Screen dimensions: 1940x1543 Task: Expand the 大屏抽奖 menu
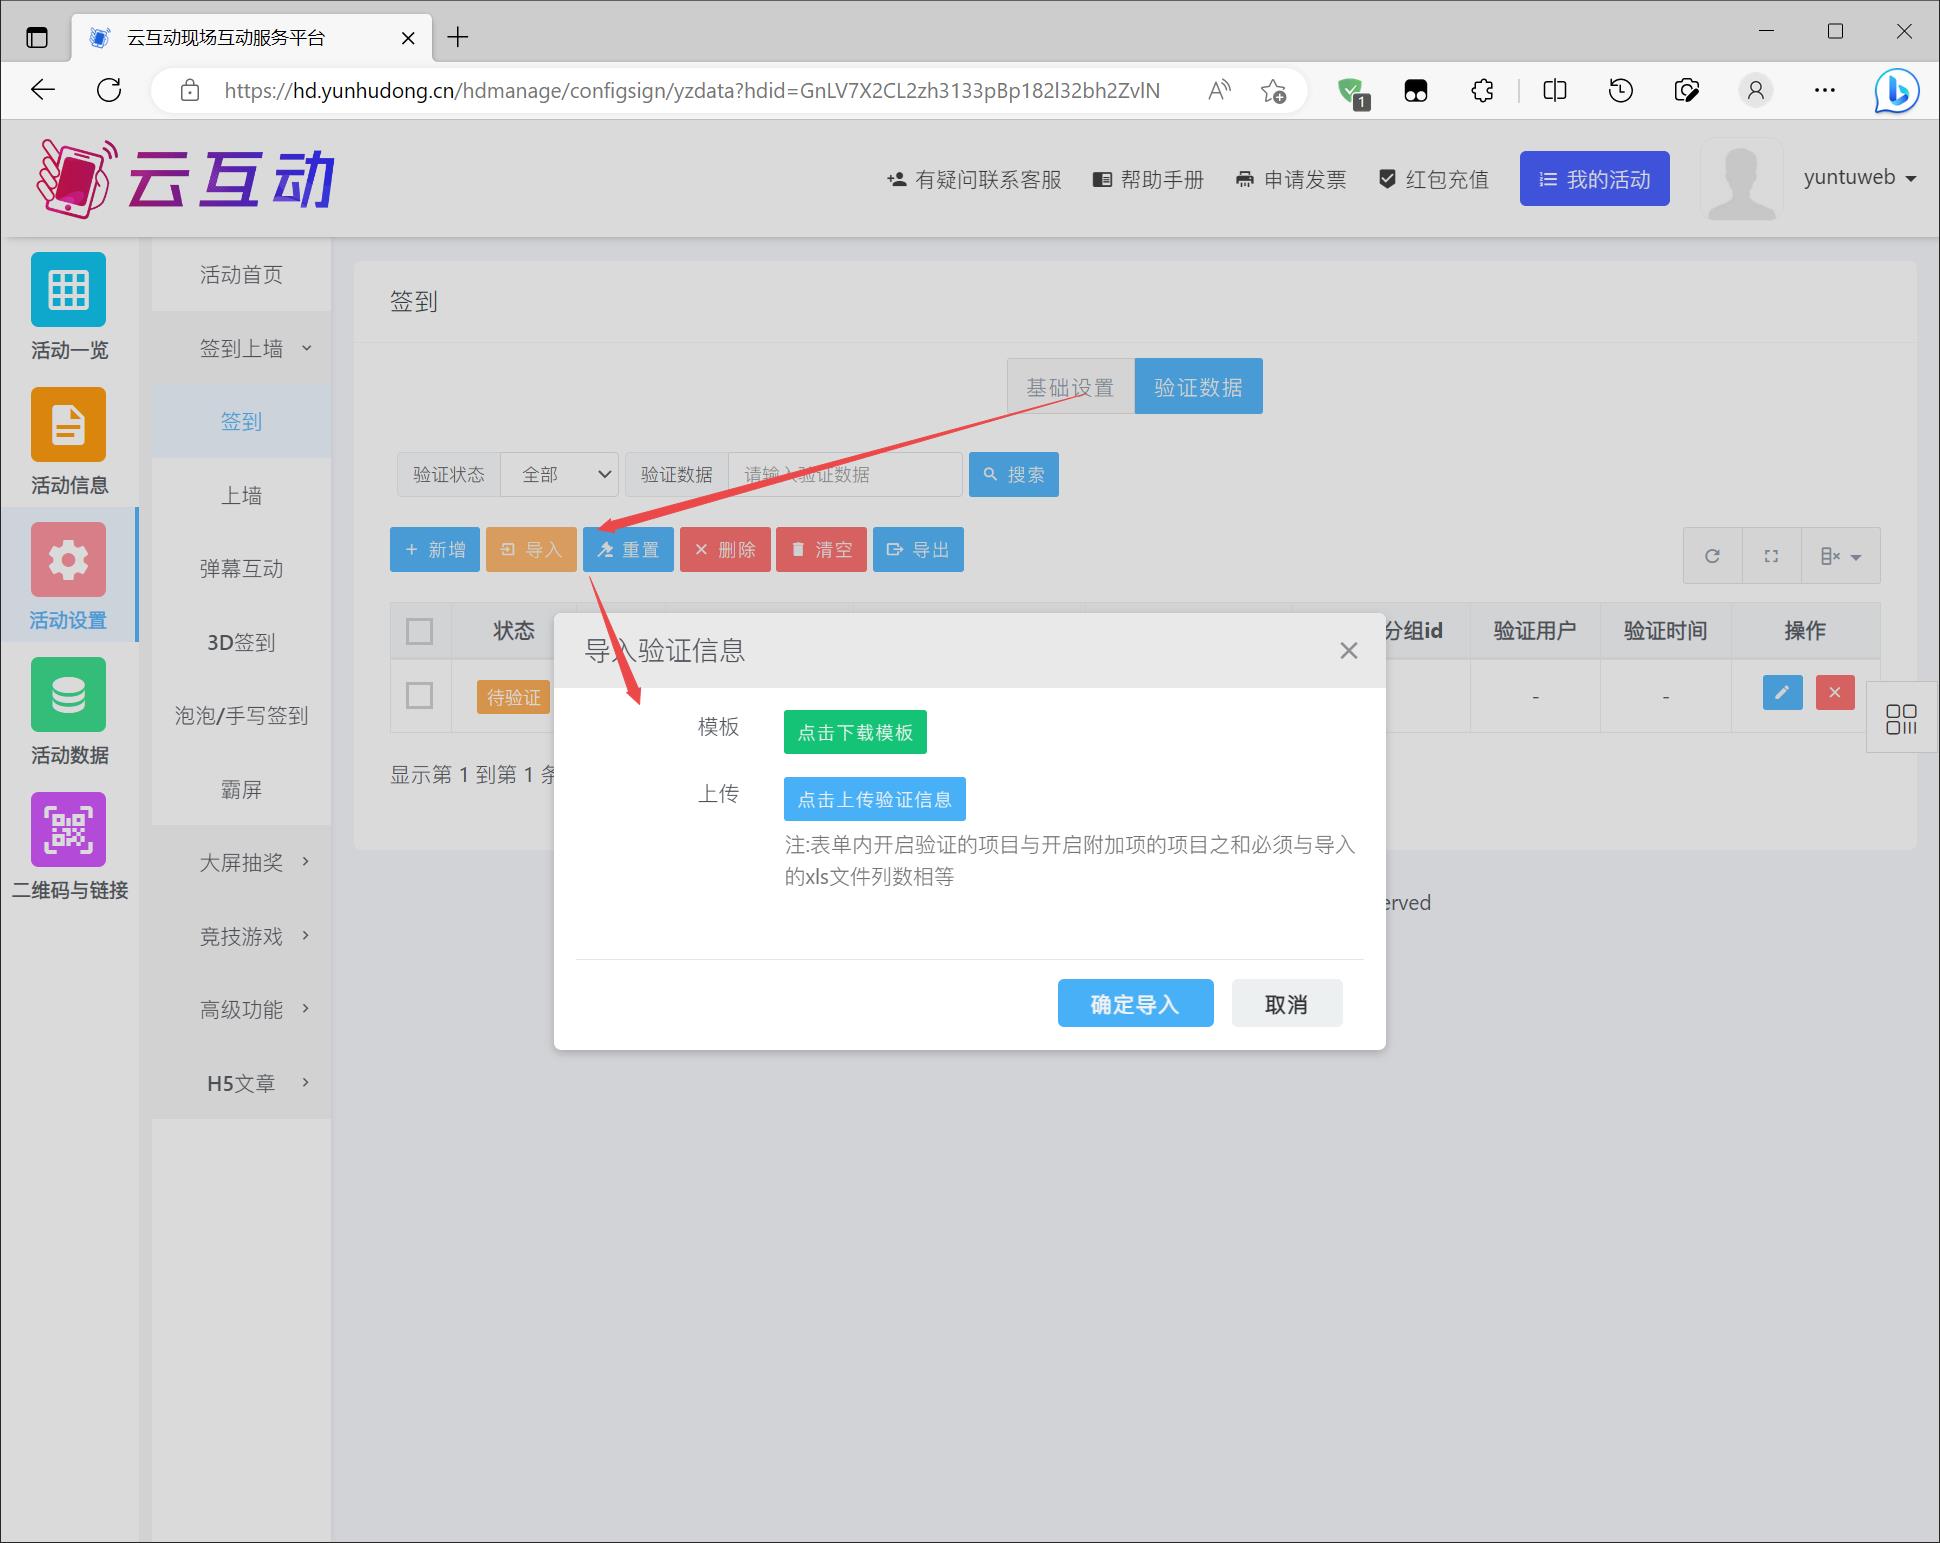click(x=241, y=862)
